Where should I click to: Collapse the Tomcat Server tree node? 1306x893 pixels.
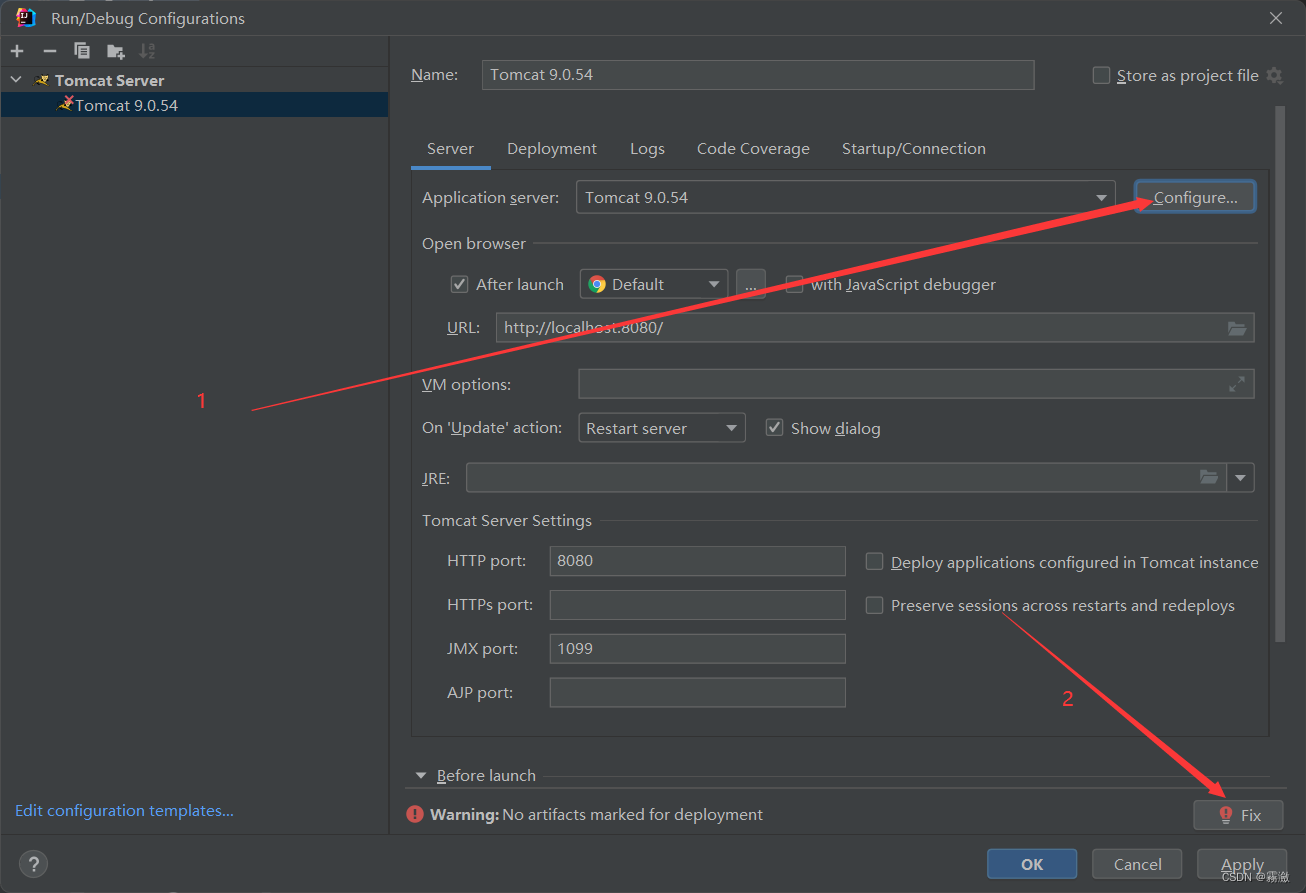[16, 80]
